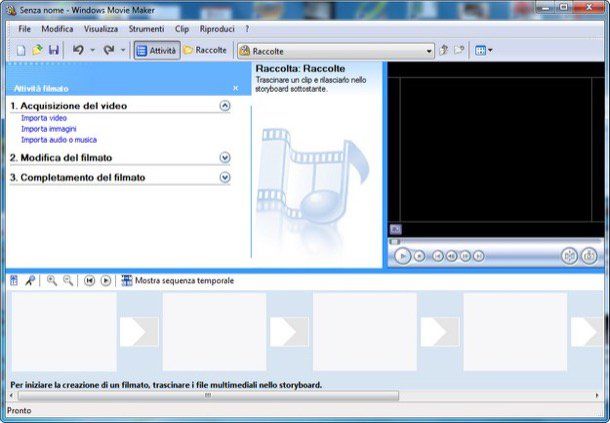Open the Strumenti menu
Viewport: 610px width, 423px height.
pyautogui.click(x=147, y=29)
